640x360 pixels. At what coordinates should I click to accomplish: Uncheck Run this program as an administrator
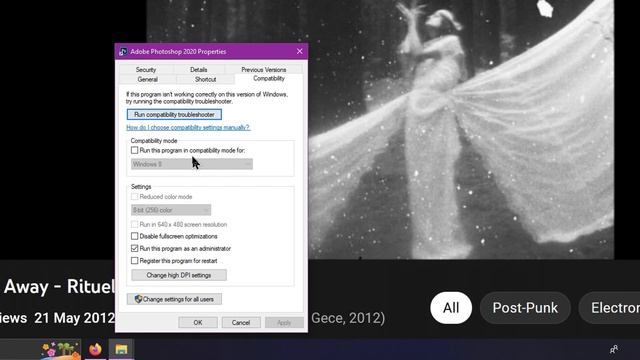(134, 248)
